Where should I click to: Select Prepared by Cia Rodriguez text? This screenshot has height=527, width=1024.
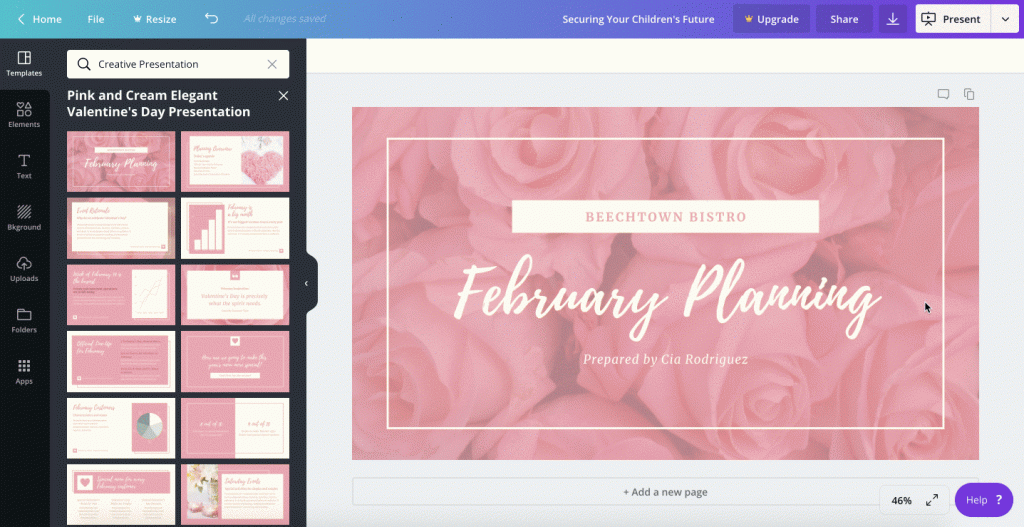click(665, 359)
